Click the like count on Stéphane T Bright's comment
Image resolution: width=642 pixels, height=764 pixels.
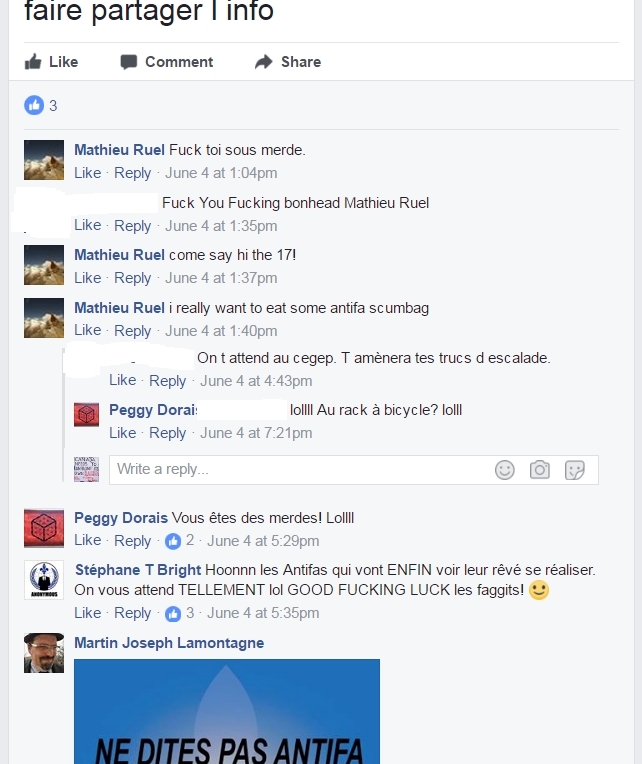tap(179, 613)
